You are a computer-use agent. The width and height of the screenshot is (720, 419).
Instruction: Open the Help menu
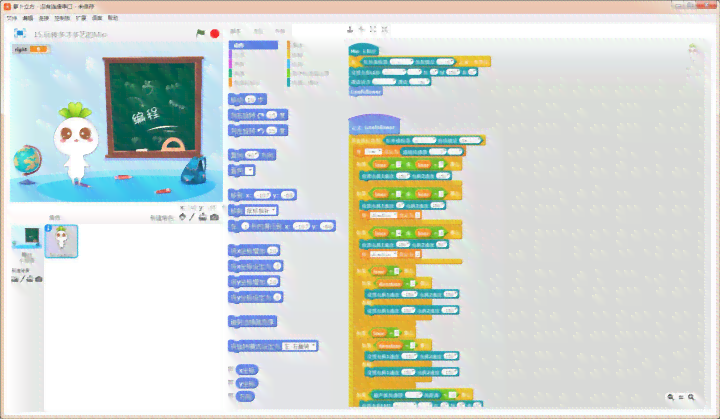pos(113,18)
